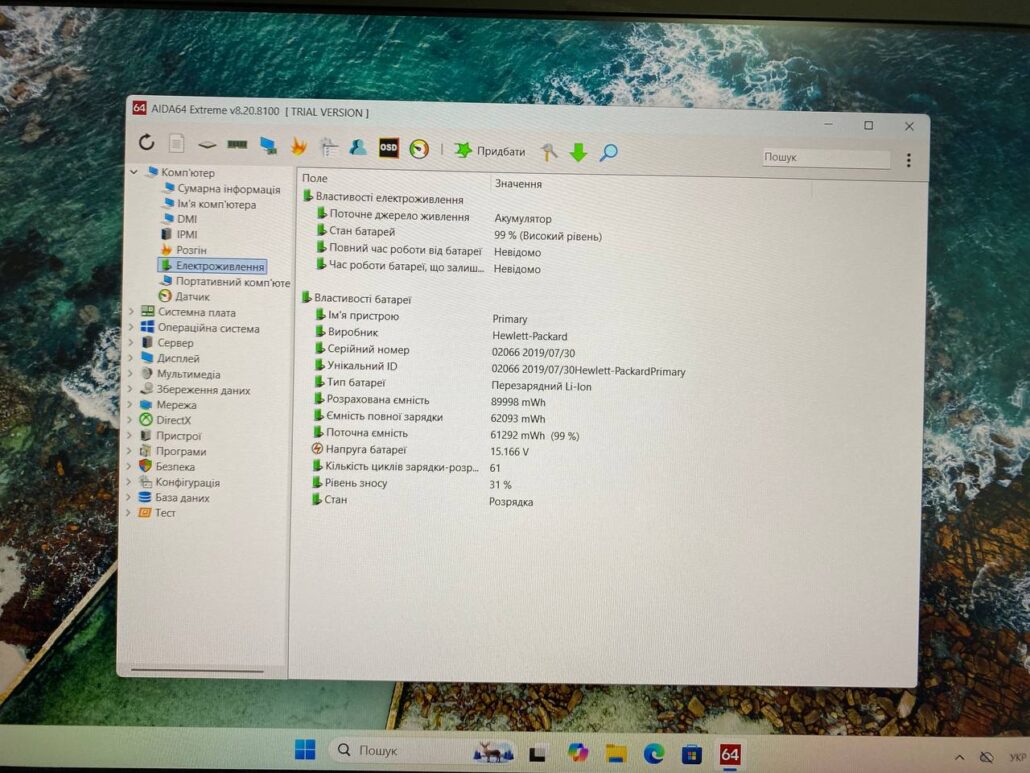Screen dimensions: 1030x773
Task: Open the gauge SensorPanel icon
Action: tap(419, 149)
